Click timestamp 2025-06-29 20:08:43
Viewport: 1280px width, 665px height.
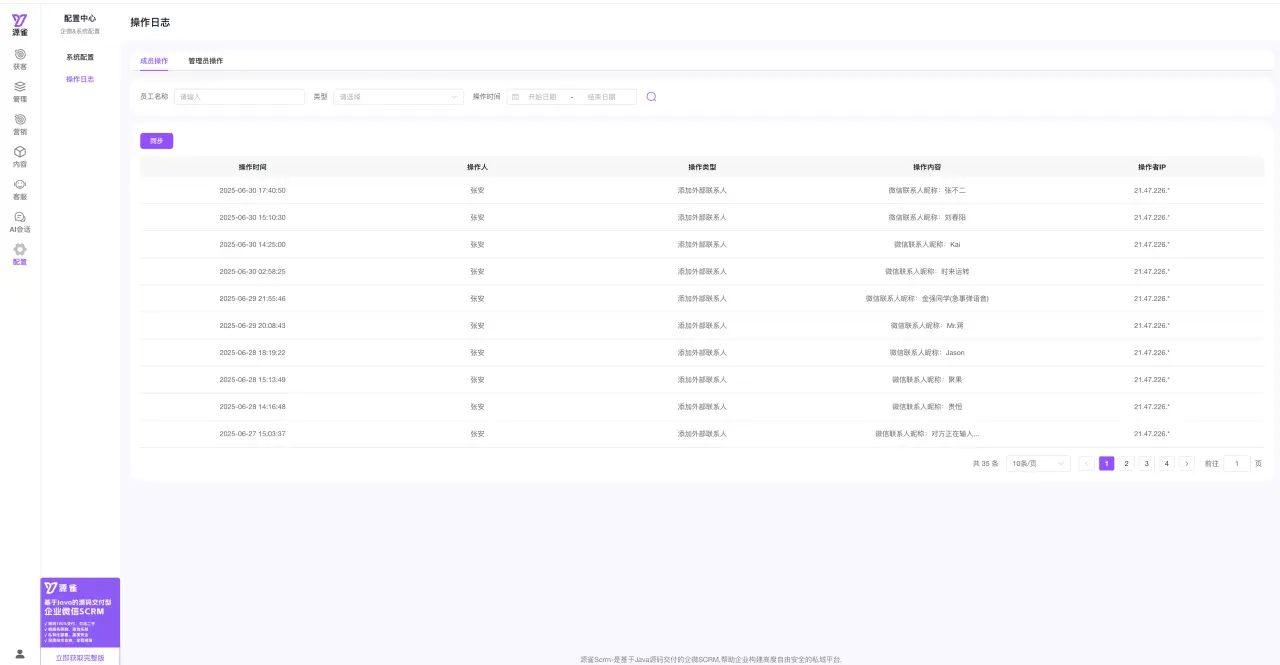coord(253,325)
